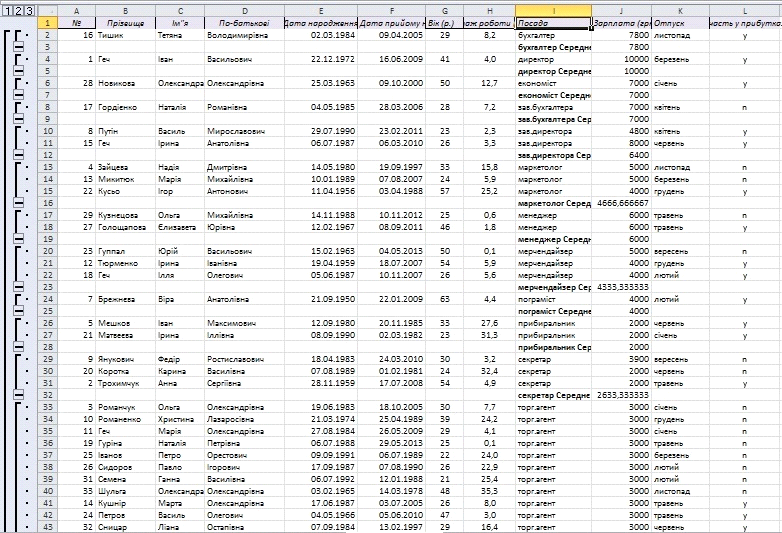782x533 pixels.
Task: Select the маркетолог Серед subtotal label
Action: [554, 203]
